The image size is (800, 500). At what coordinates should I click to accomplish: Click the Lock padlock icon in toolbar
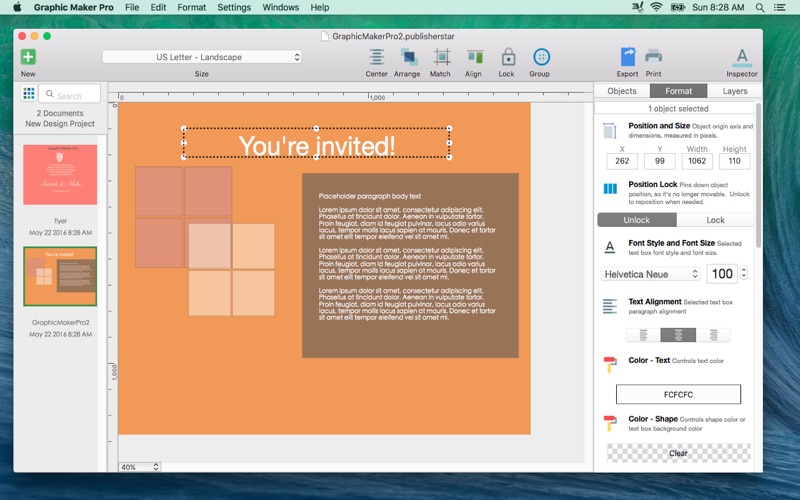pos(508,57)
